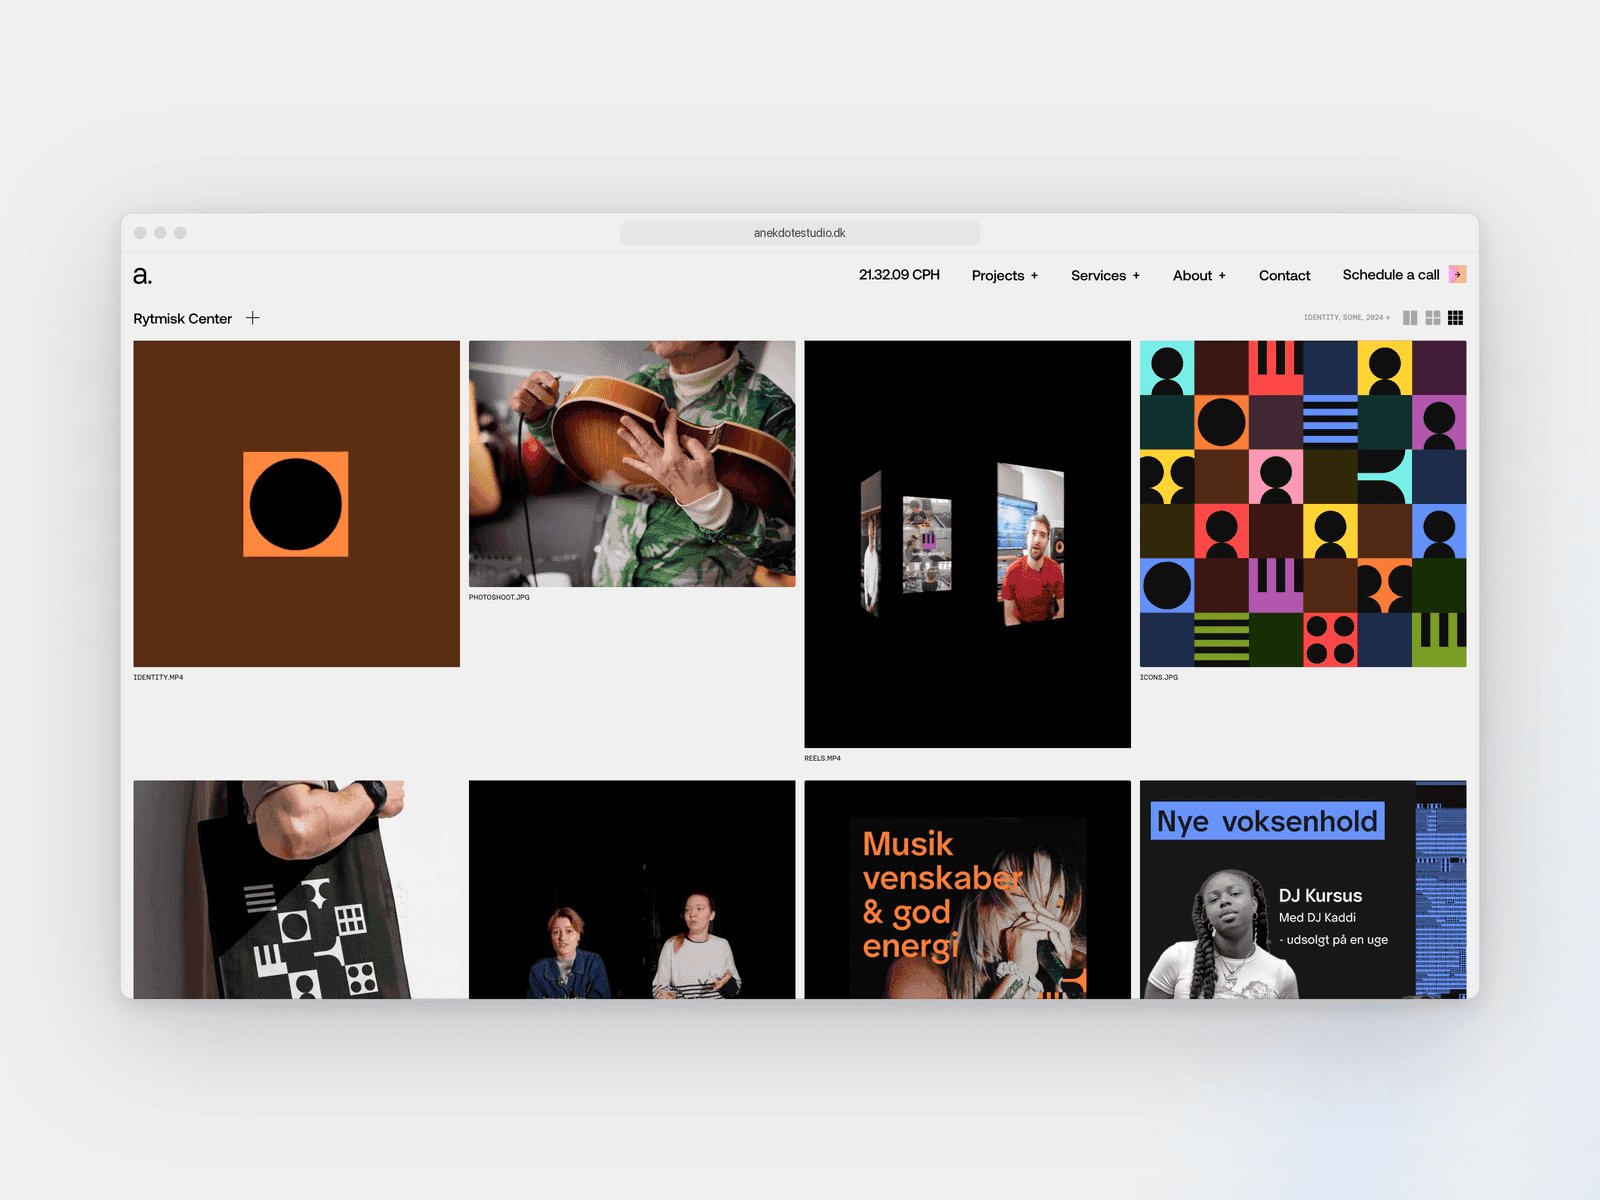Image resolution: width=1600 pixels, height=1200 pixels.
Task: Click the PHOTOSHOOT.JPG caption
Action: (499, 598)
